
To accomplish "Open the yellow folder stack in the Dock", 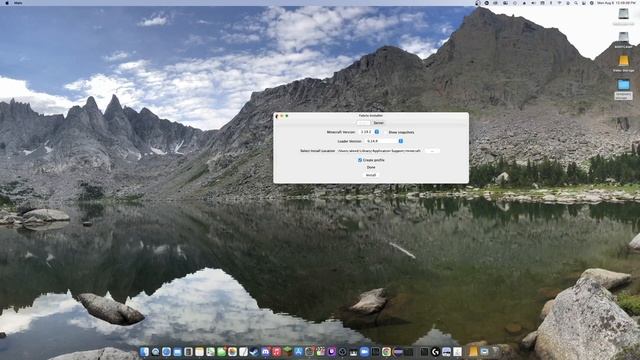I will [473, 351].
